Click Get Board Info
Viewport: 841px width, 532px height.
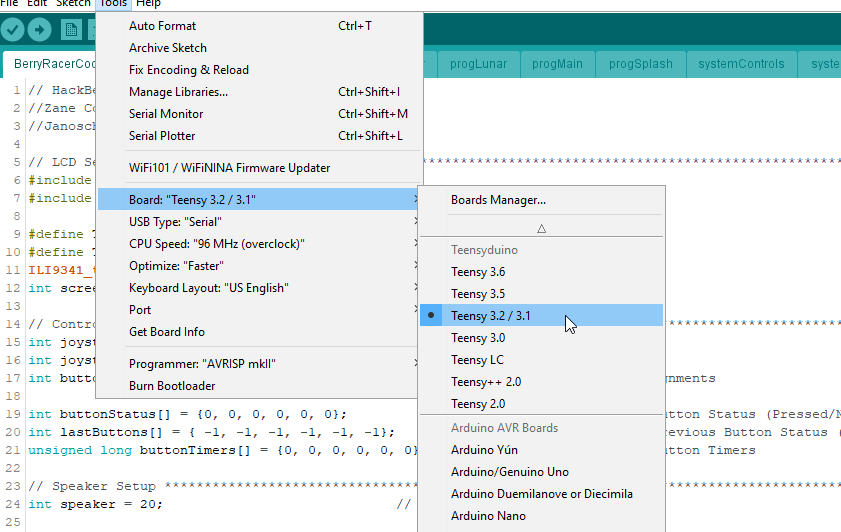pos(257,331)
